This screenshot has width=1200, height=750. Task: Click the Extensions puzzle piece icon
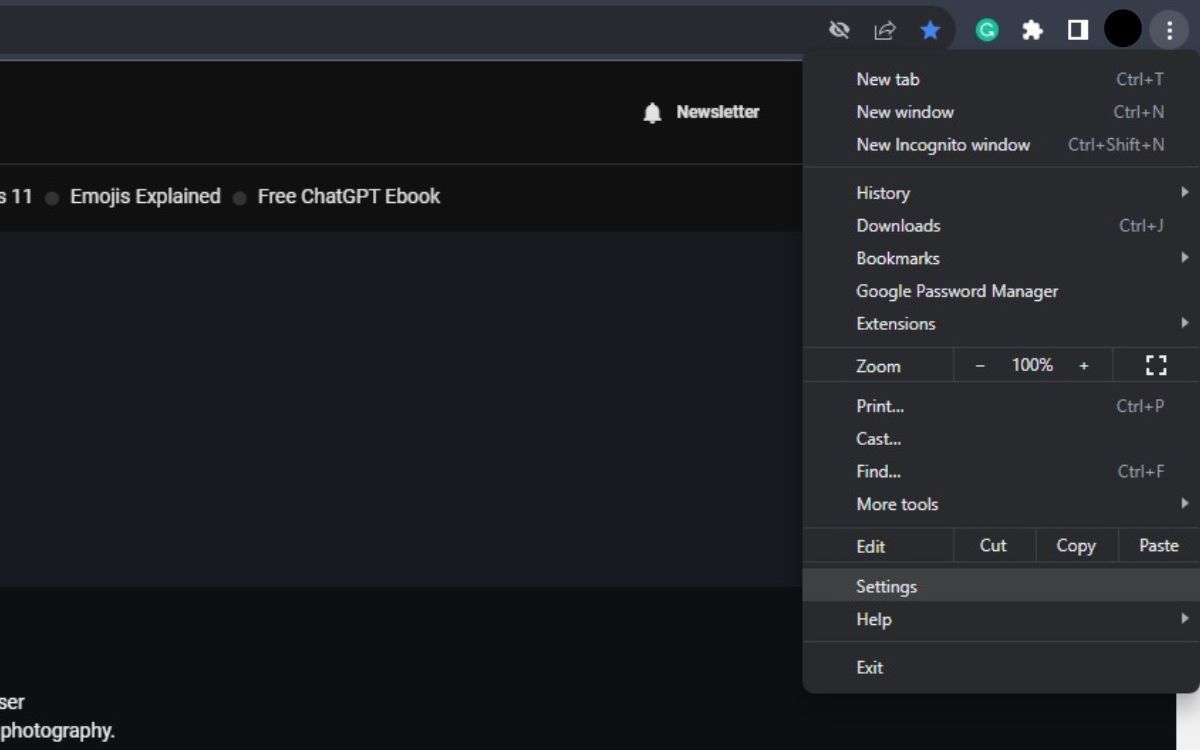(1032, 30)
